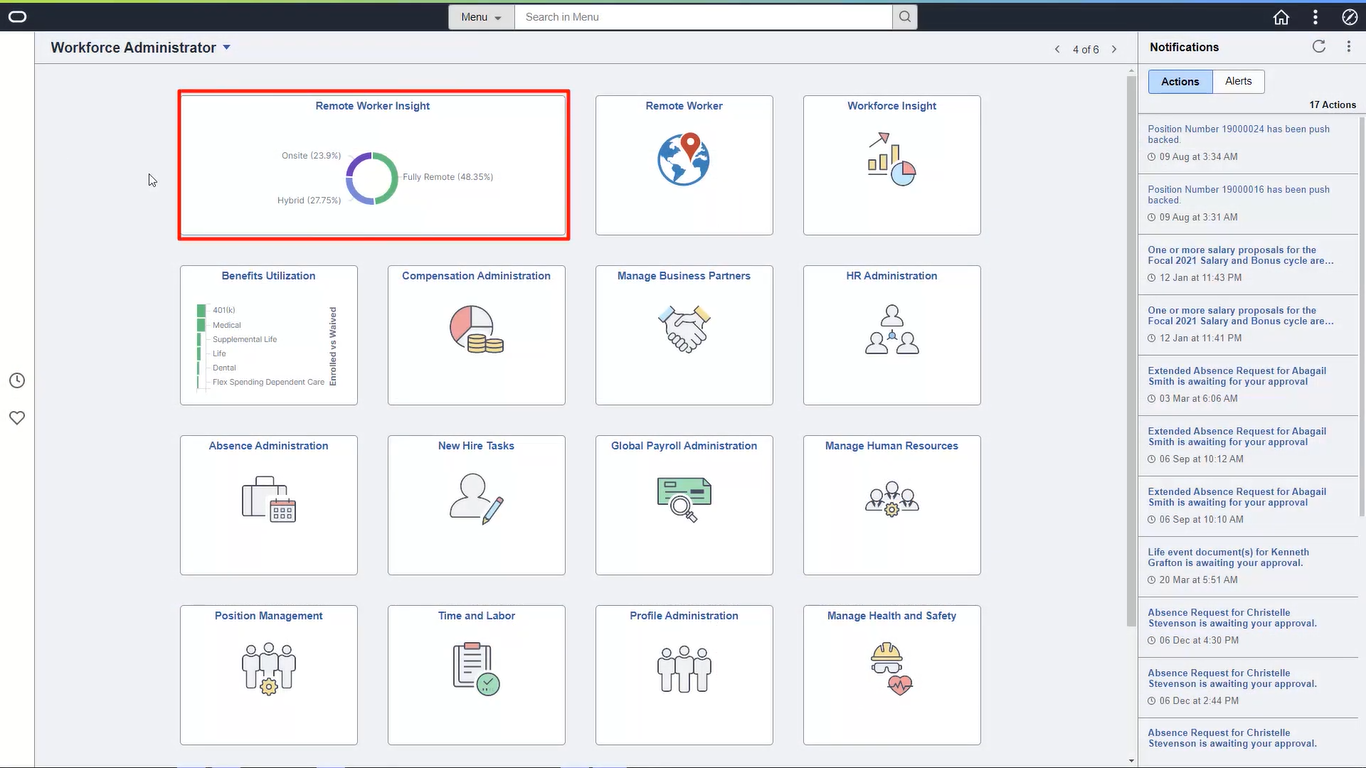The image size is (1366, 768).
Task: Click inside the Search in Menu field
Action: coord(700,17)
